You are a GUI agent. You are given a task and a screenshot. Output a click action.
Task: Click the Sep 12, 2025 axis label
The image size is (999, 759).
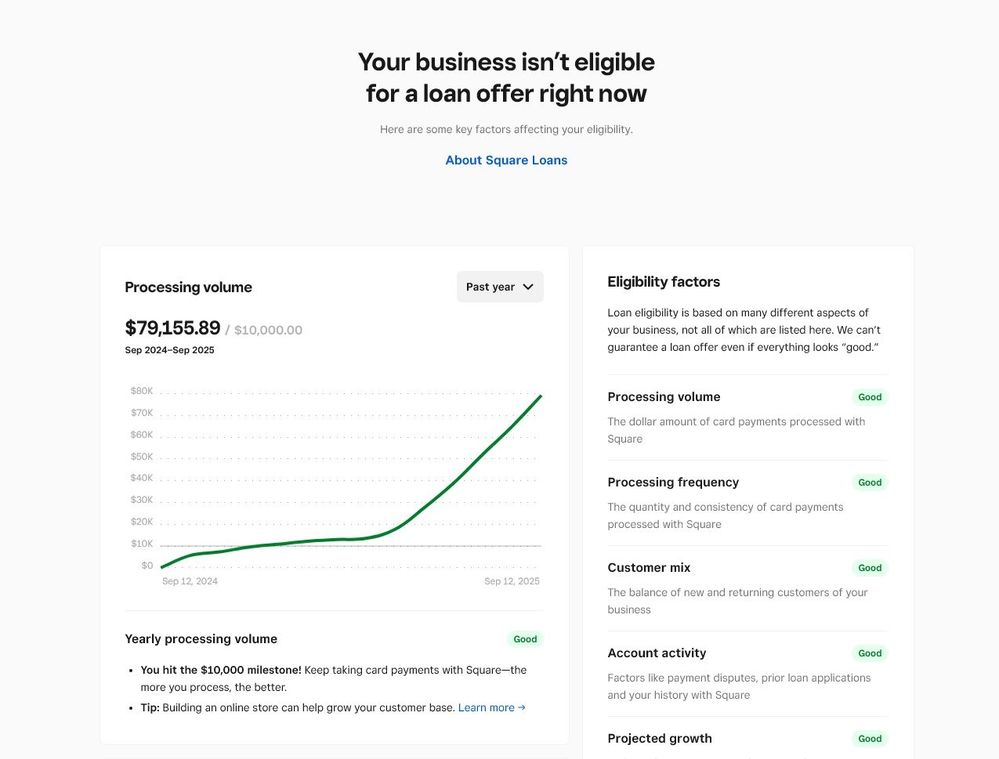[x=512, y=581]
